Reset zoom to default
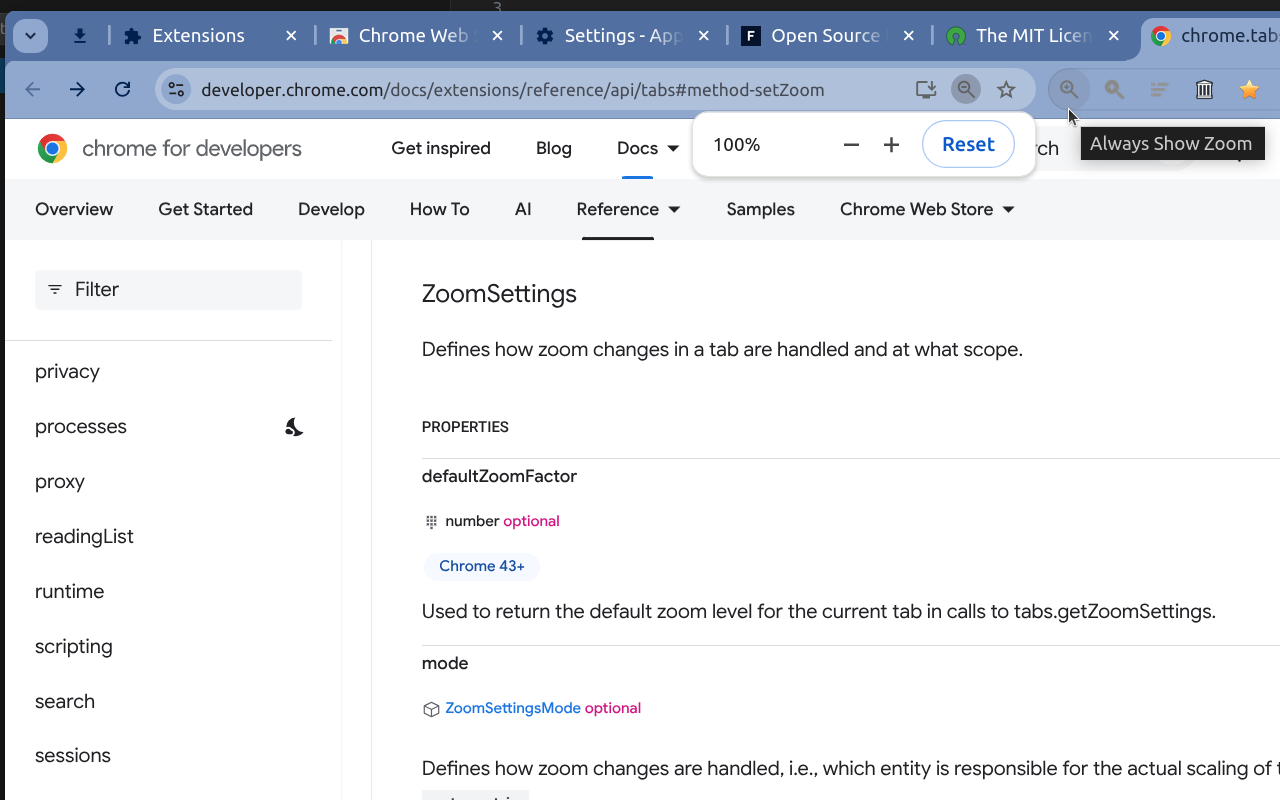1280x800 pixels. 968,145
